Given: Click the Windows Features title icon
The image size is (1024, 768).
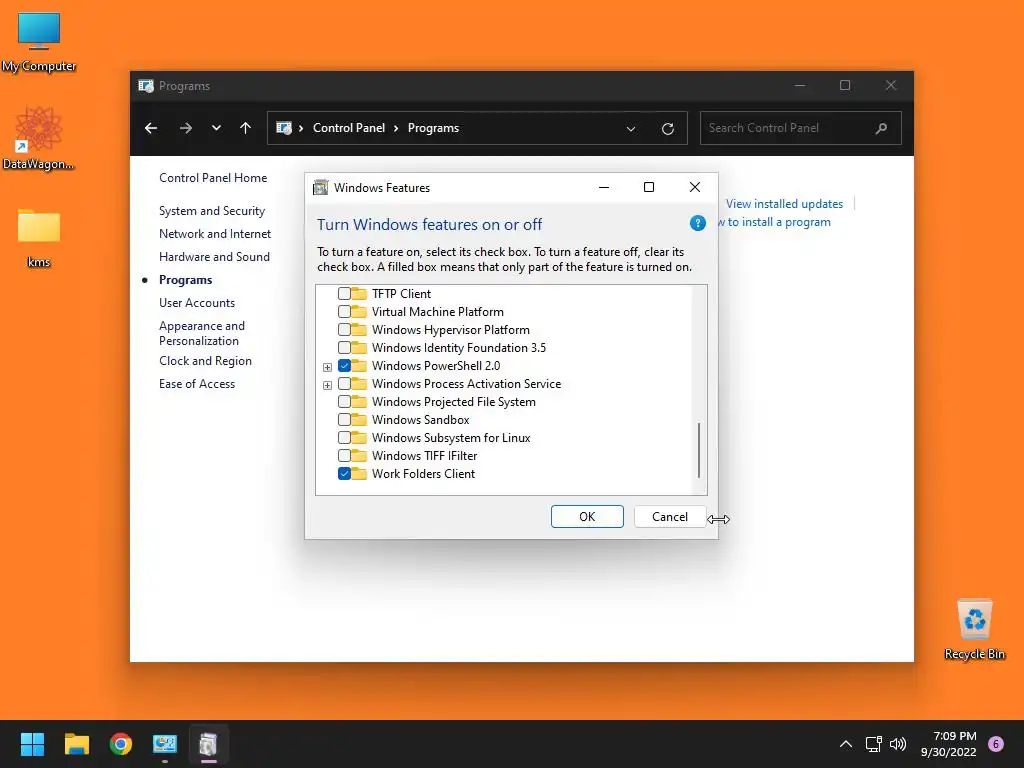Looking at the screenshot, I should (320, 187).
